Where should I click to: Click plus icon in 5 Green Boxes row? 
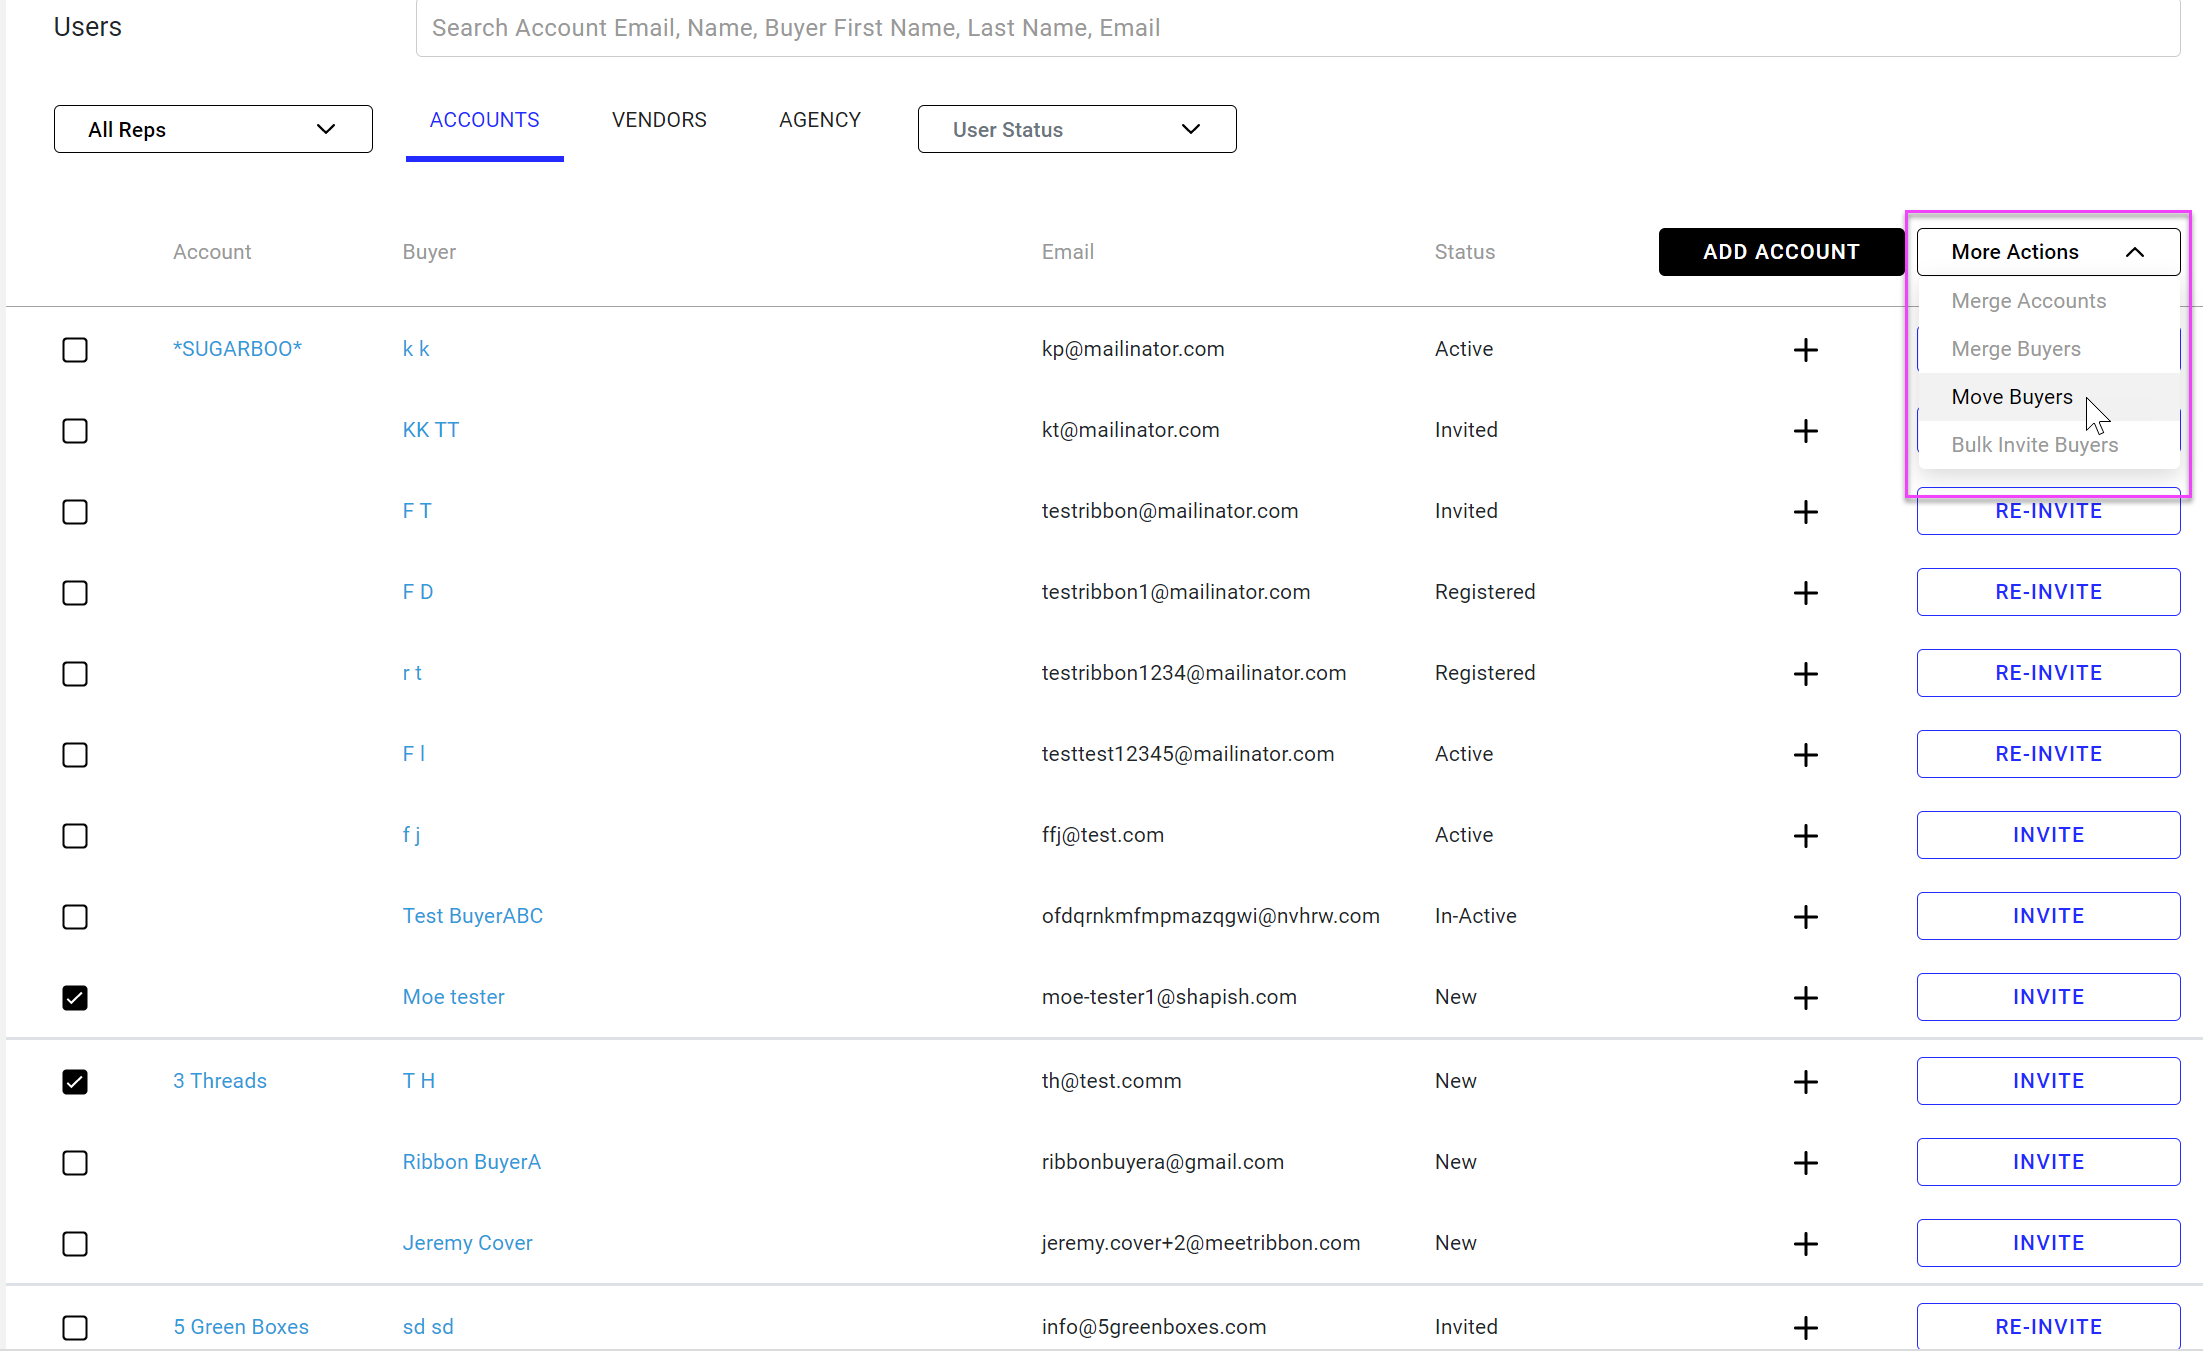(1805, 1328)
